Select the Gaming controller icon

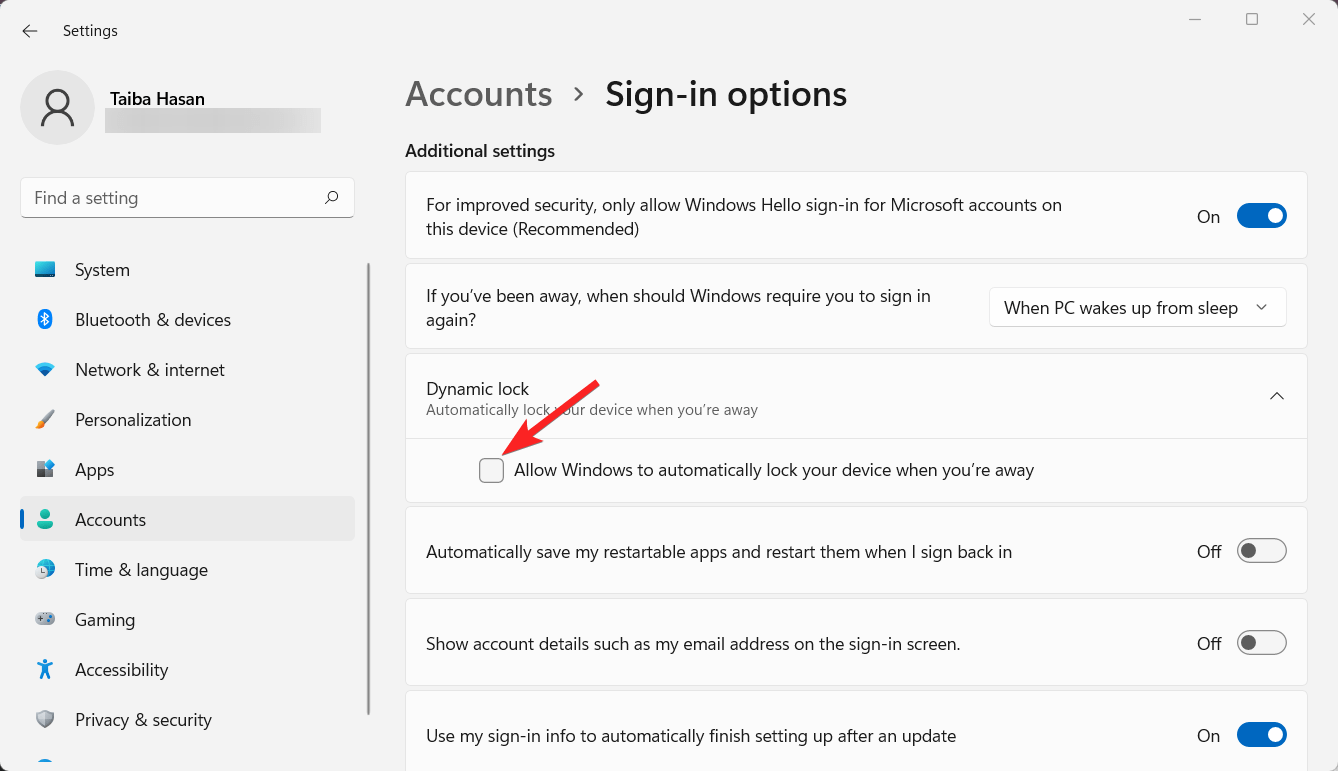[45, 620]
